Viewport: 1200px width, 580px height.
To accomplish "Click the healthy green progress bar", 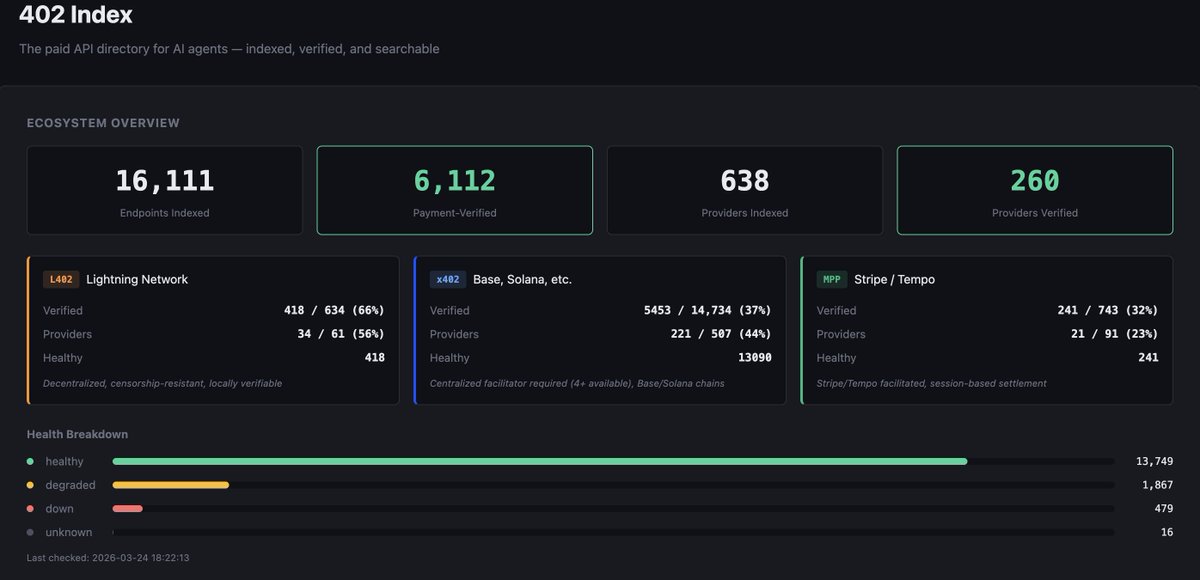I will 540,461.
